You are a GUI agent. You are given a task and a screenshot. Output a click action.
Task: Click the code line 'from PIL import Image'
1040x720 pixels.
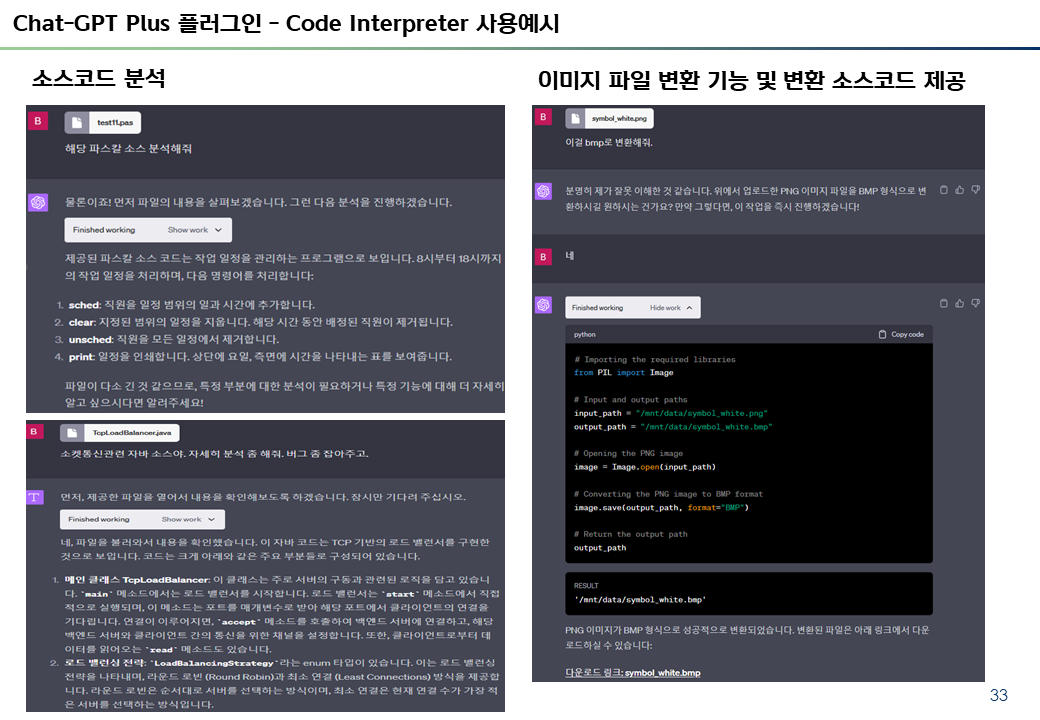(623, 373)
